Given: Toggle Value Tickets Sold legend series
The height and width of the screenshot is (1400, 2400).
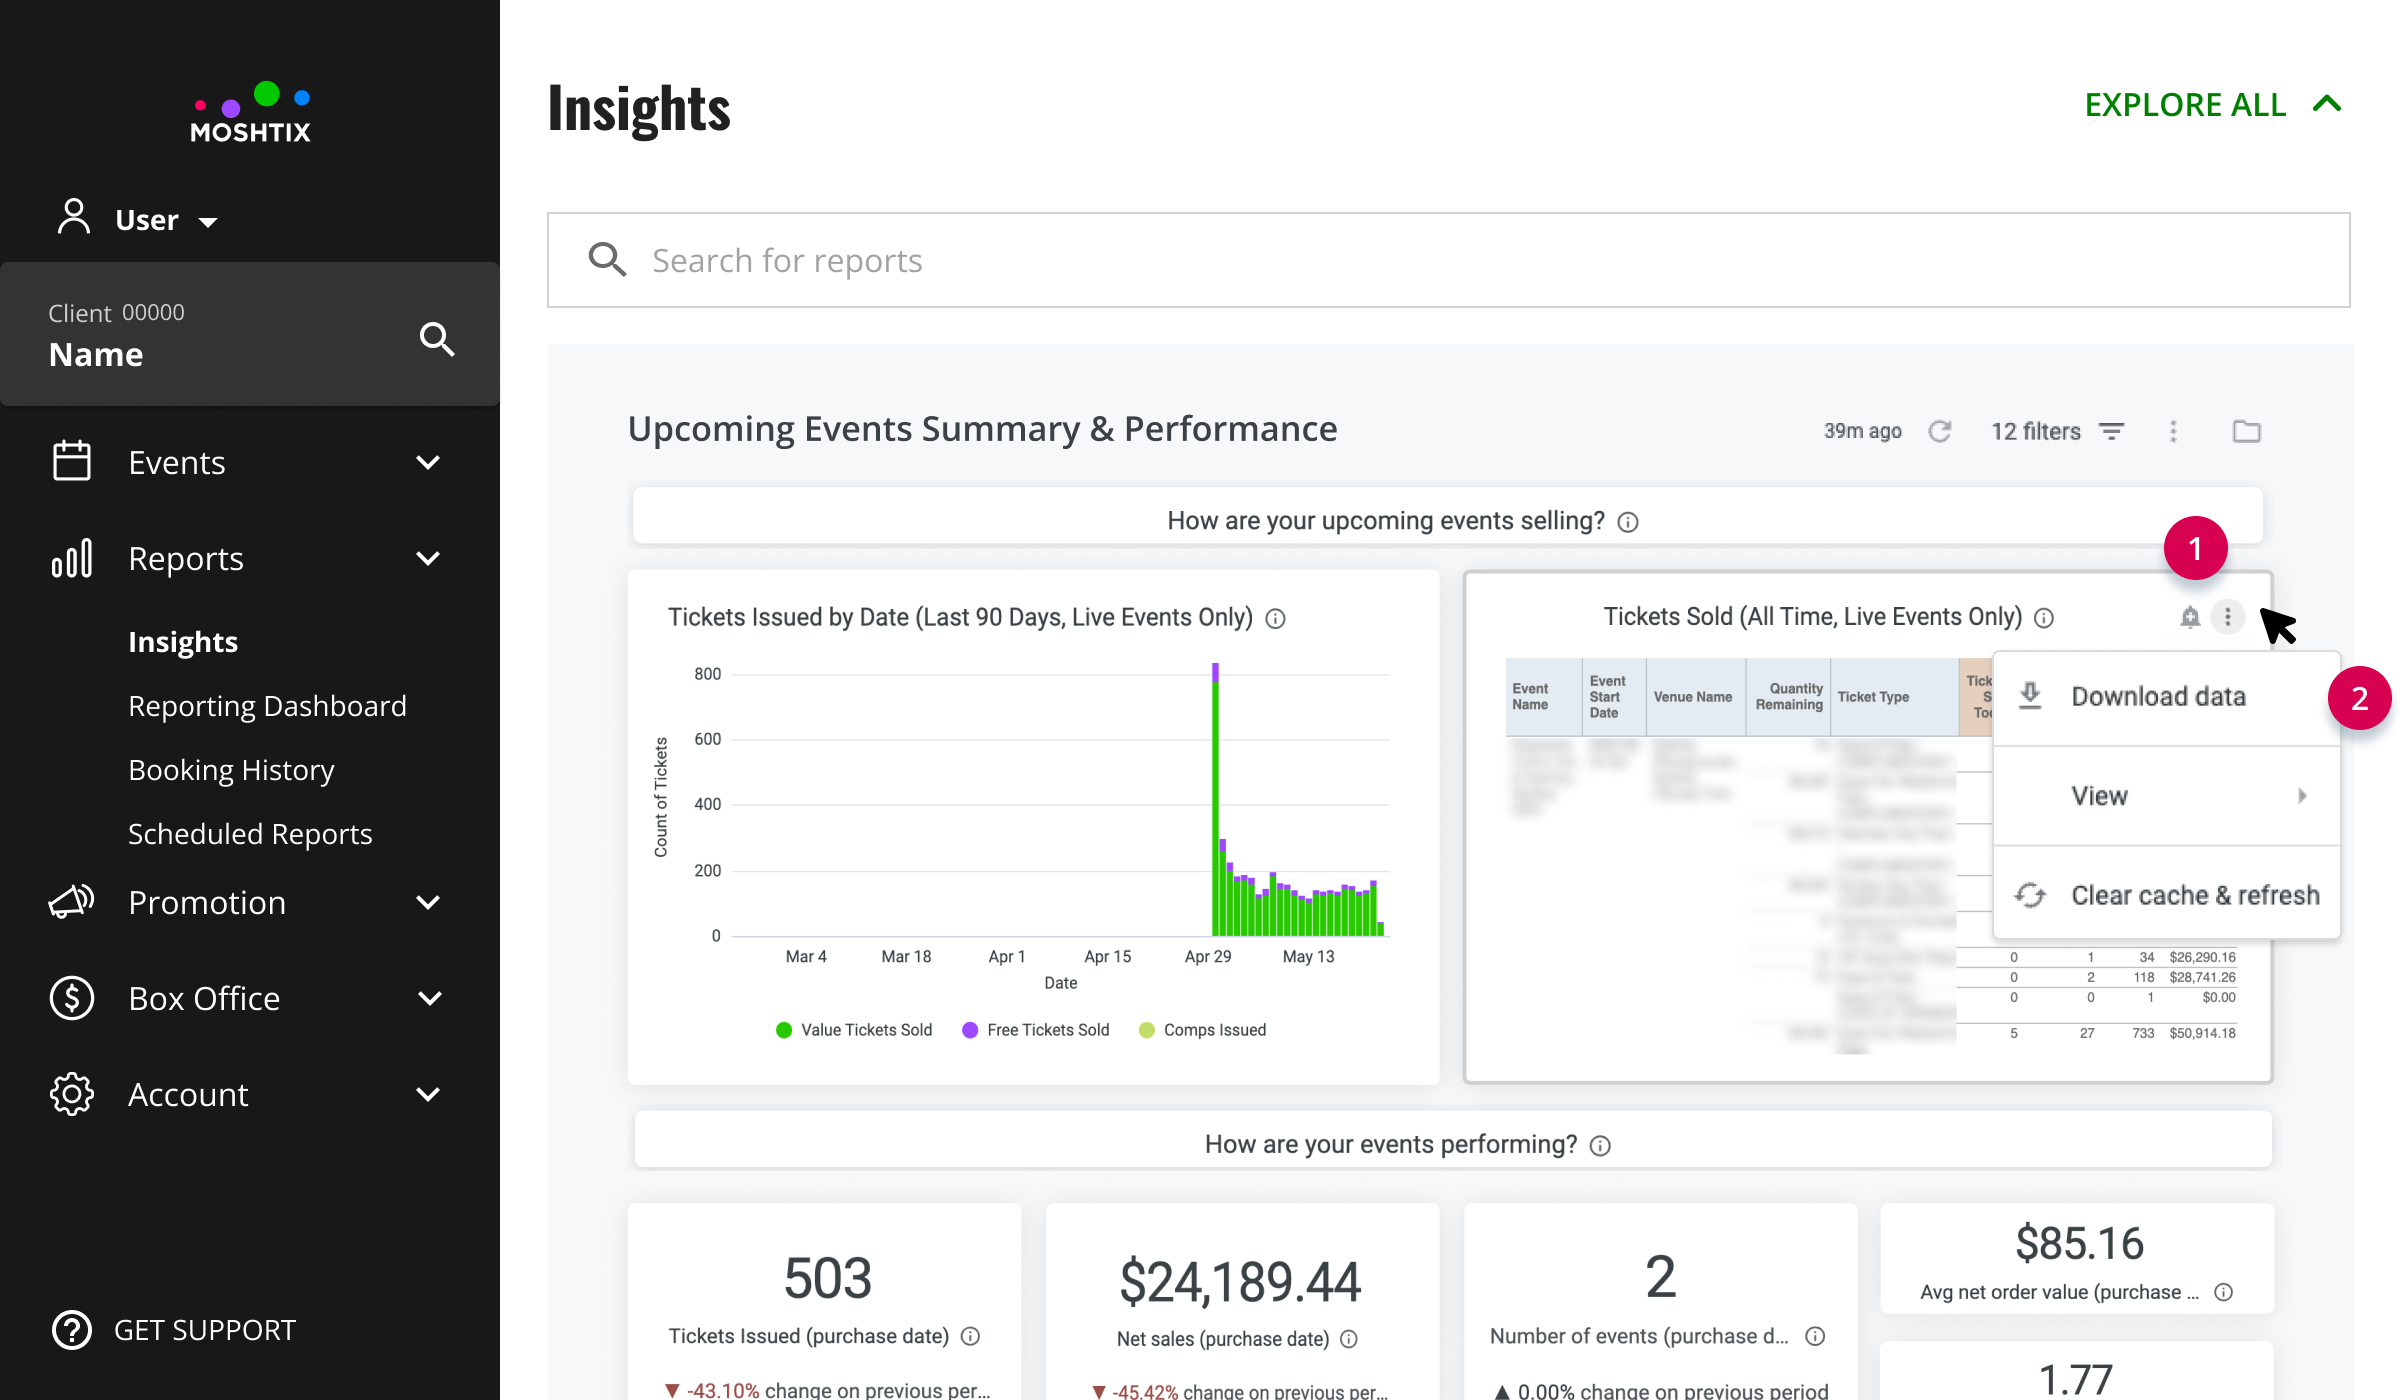Looking at the screenshot, I should tap(854, 1030).
